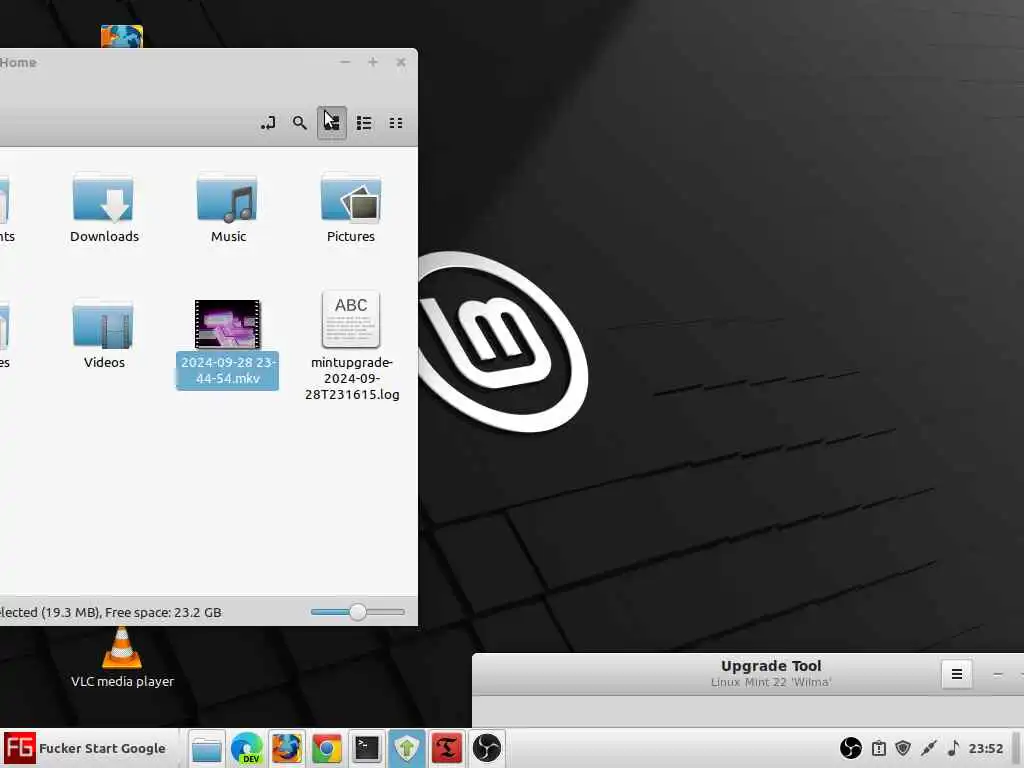Launch Edge Dev from taskbar
The height and width of the screenshot is (768, 1024).
[247, 748]
